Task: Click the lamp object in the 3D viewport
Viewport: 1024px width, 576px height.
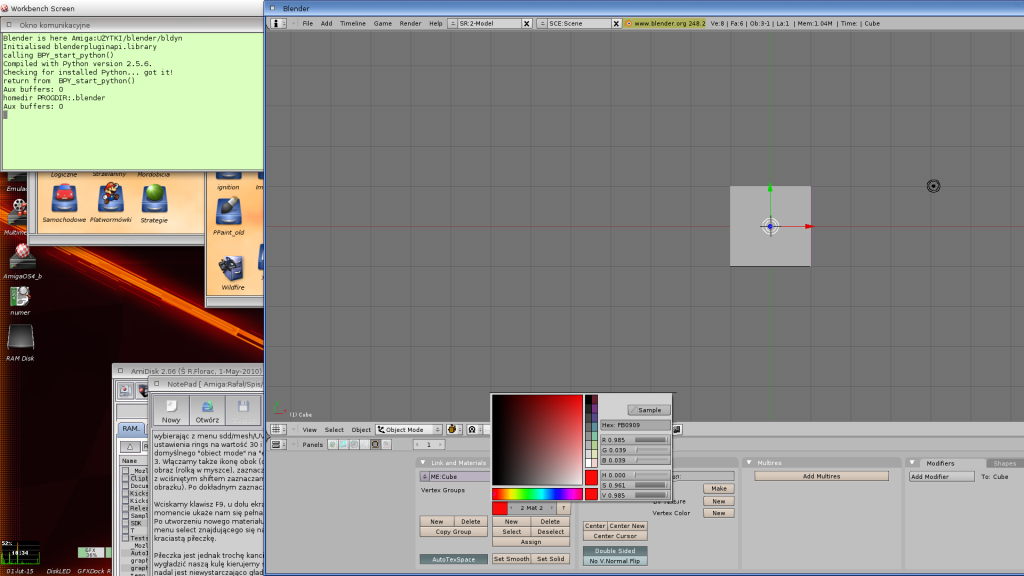Action: (x=933, y=186)
